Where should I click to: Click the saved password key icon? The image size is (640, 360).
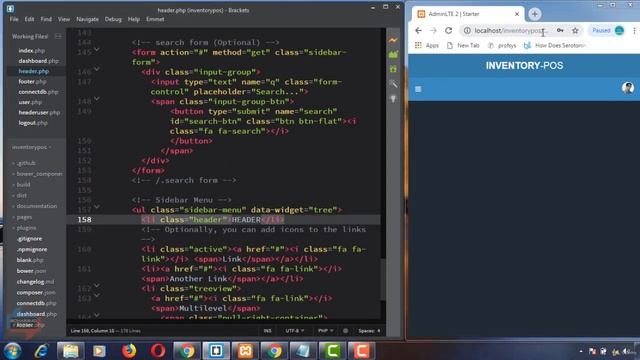coord(560,31)
